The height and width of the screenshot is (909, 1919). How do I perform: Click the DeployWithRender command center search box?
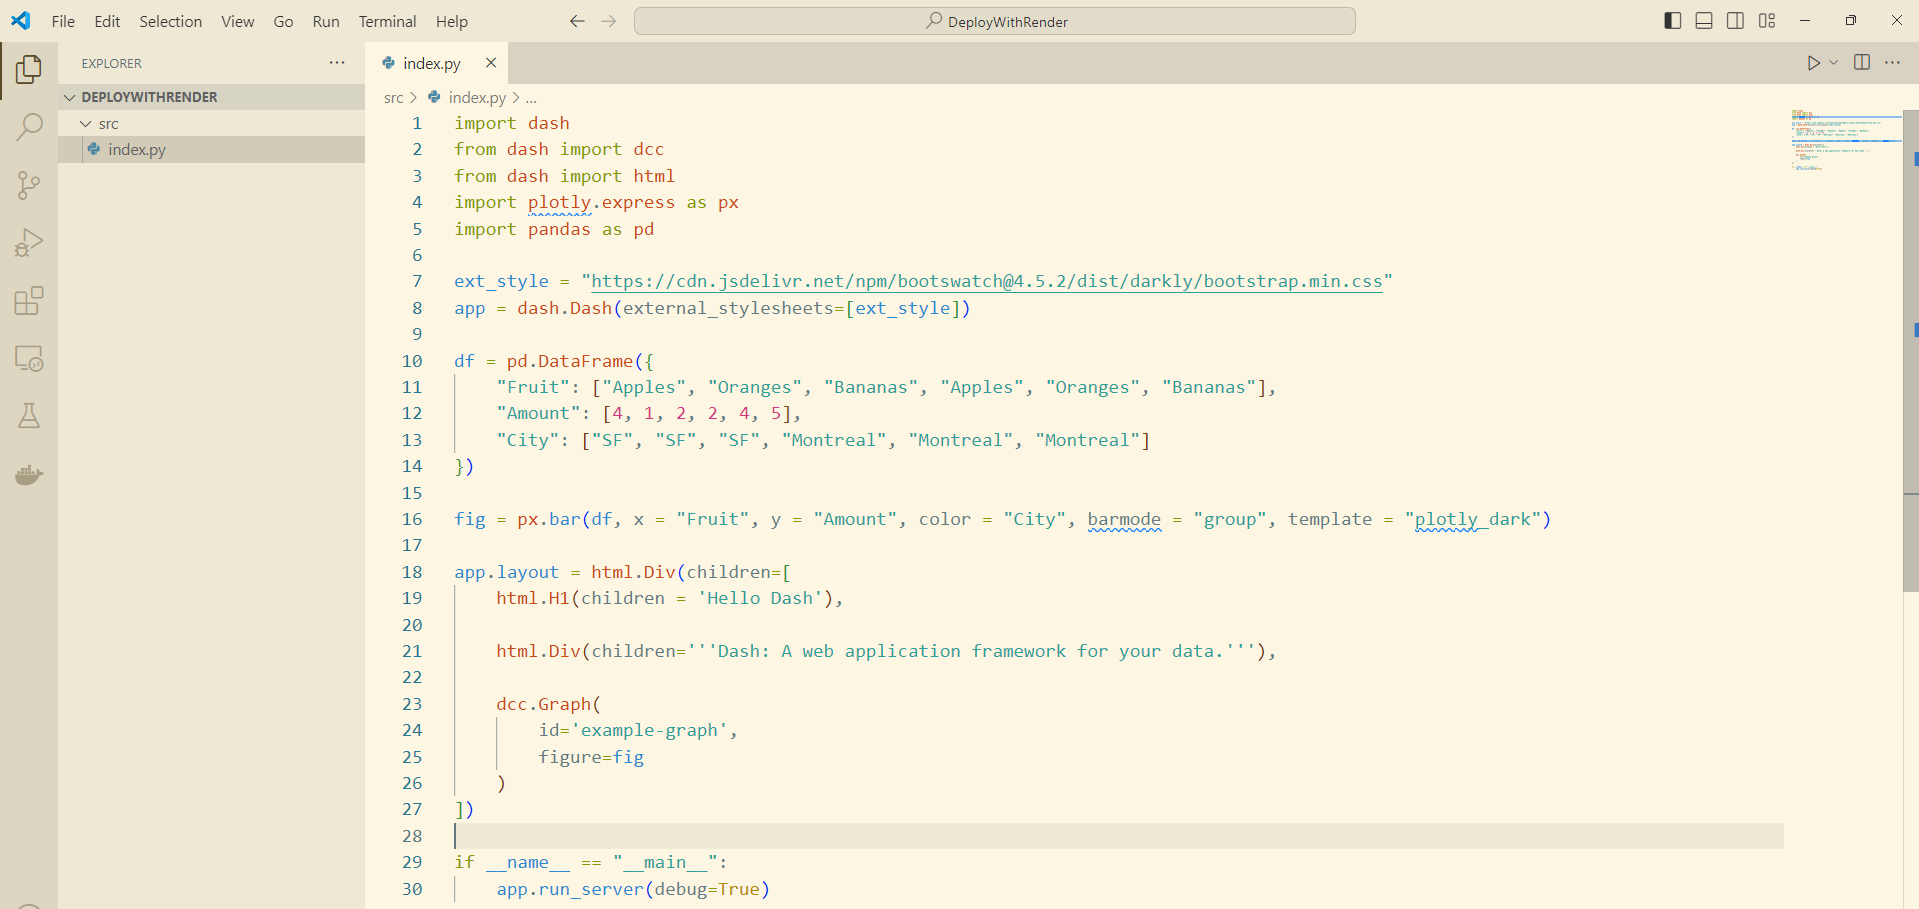coord(995,21)
